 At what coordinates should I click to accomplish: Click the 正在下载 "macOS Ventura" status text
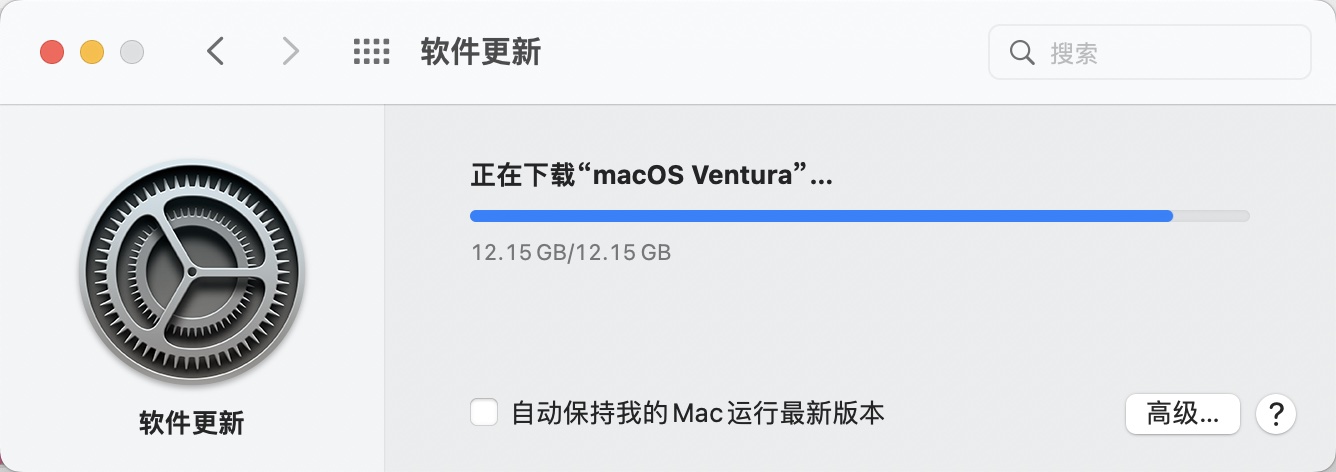coord(652,177)
